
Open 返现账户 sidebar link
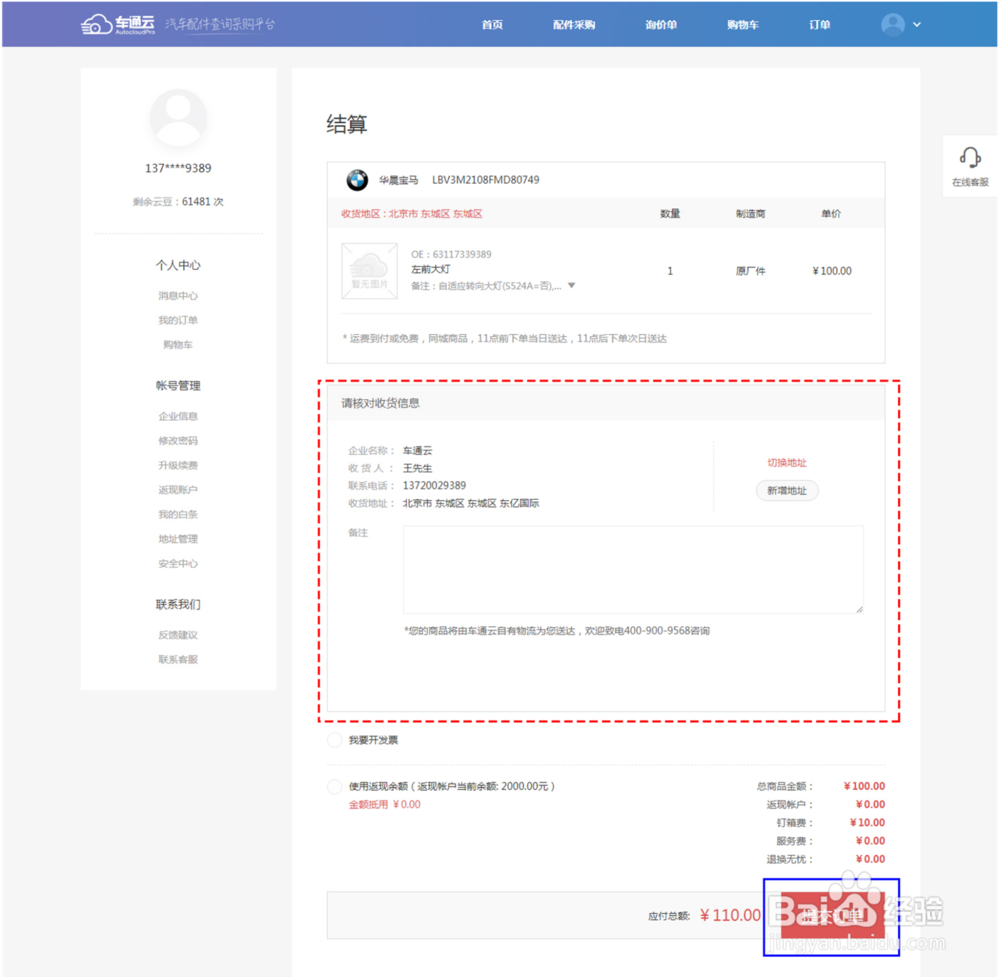click(x=178, y=490)
